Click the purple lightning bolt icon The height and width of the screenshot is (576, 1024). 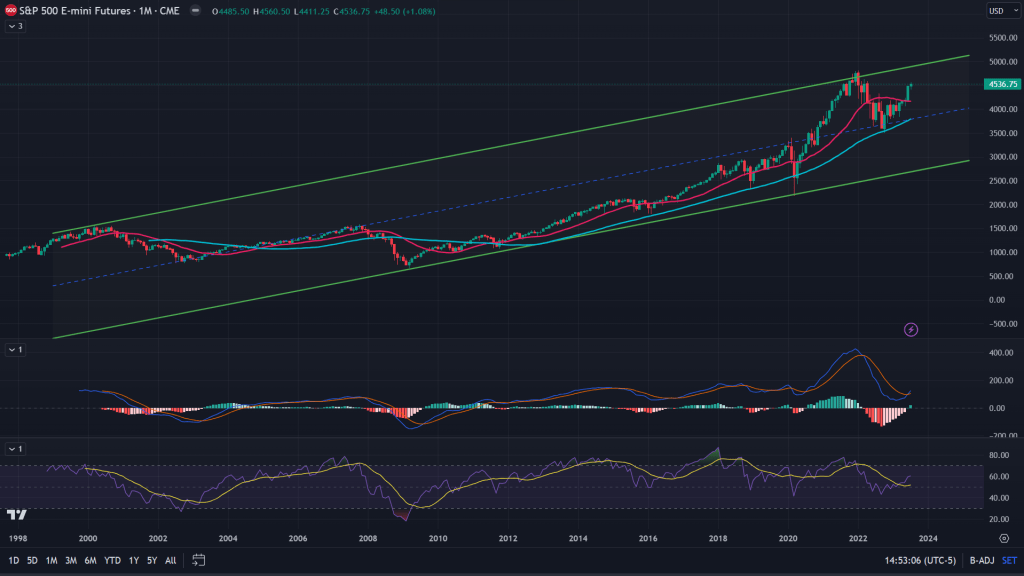[910, 328]
